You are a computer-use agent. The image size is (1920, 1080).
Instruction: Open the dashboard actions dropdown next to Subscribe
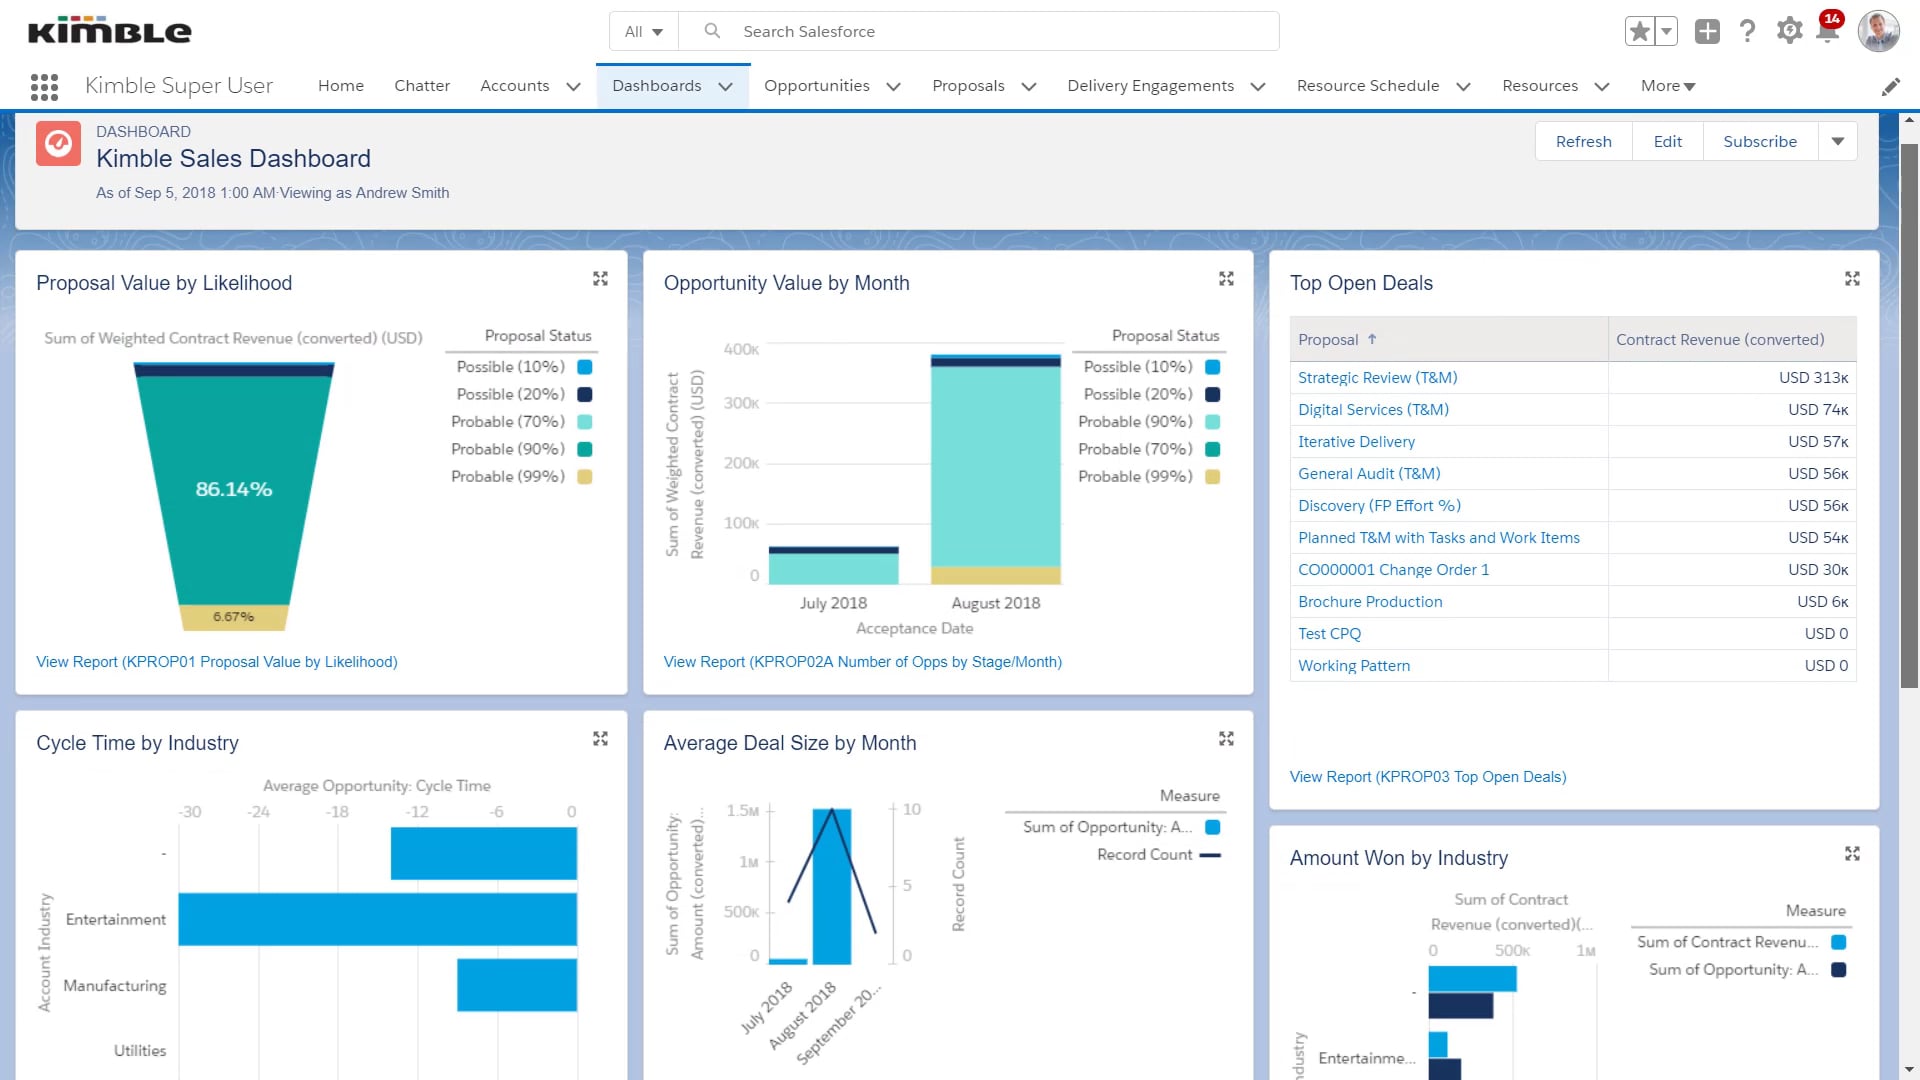(1838, 142)
